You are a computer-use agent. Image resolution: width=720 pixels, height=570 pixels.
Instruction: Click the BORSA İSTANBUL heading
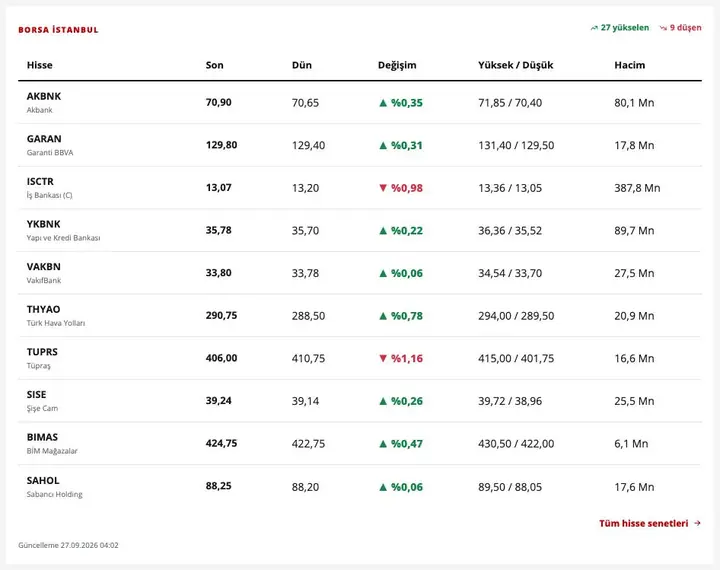pos(58,30)
